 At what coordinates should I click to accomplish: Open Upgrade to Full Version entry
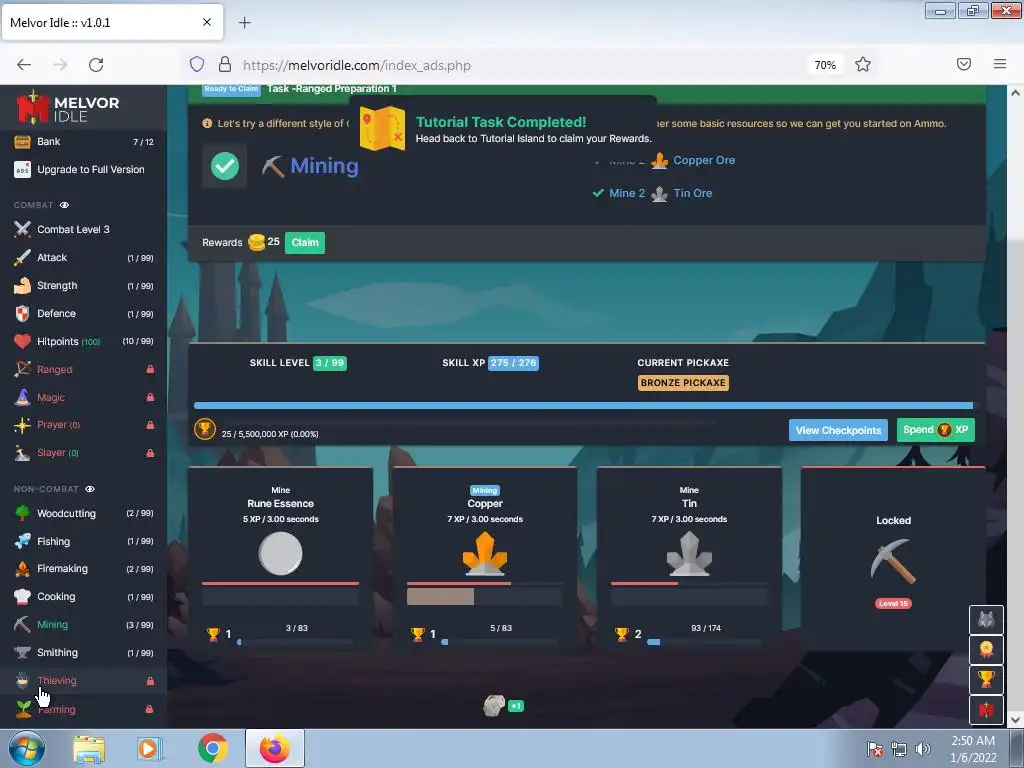[x=84, y=170]
